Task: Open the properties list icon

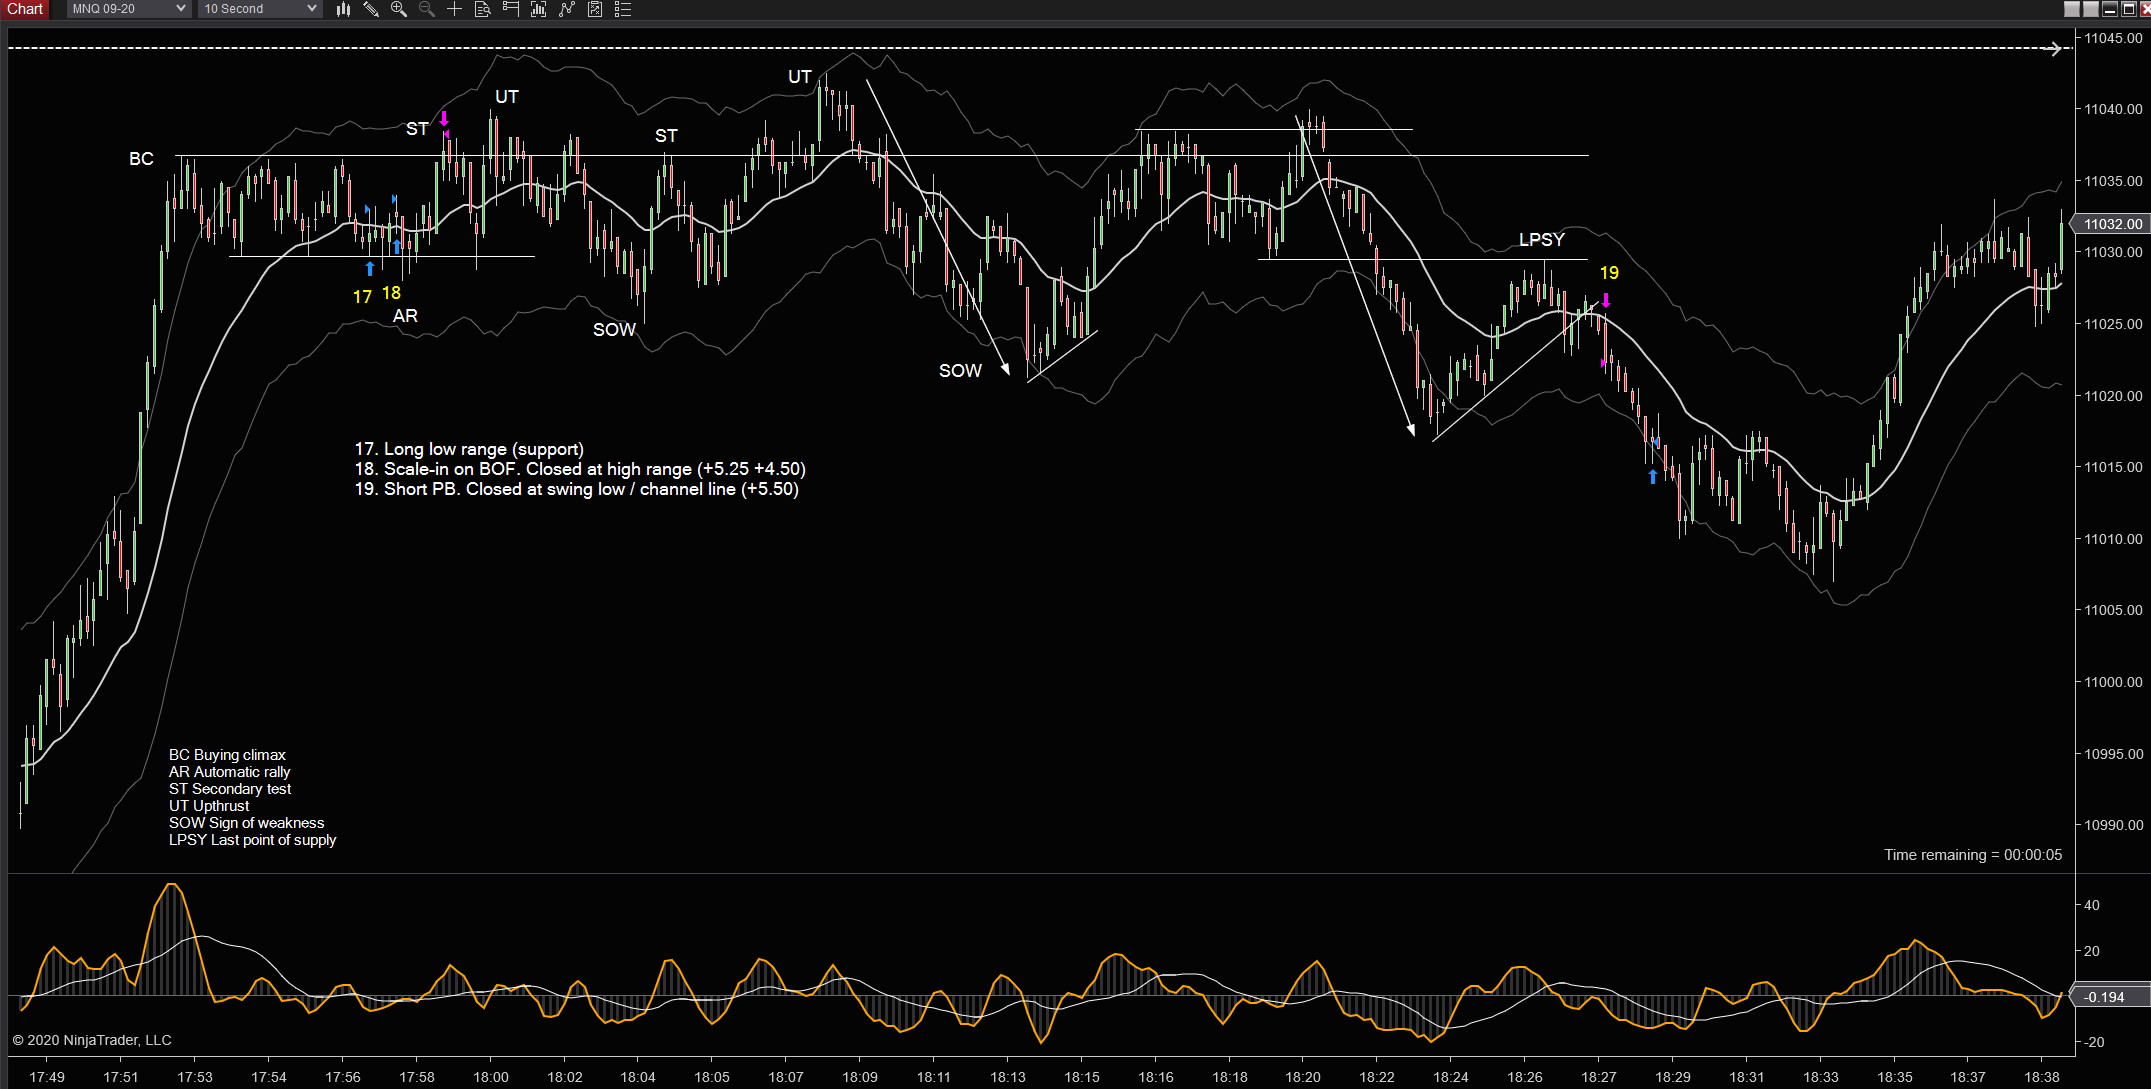Action: tap(623, 9)
